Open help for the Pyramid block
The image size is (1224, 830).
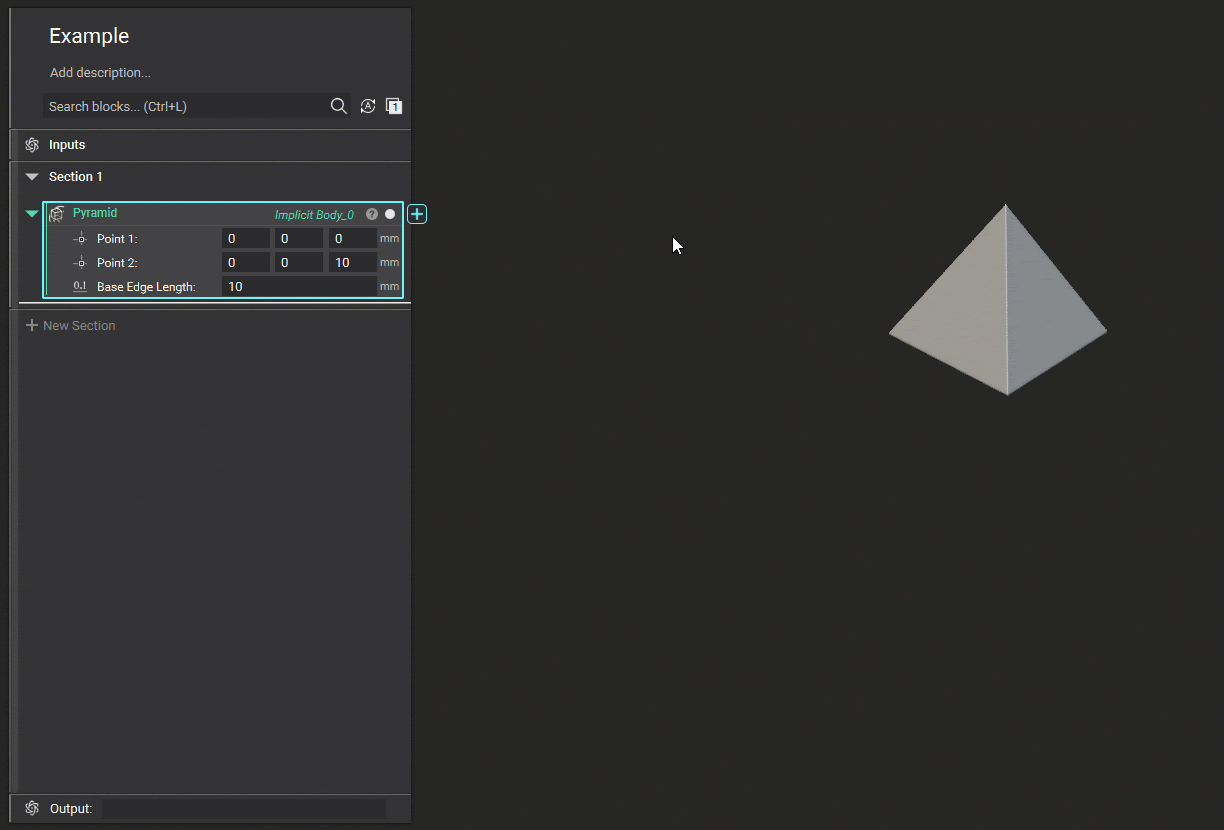pos(372,214)
